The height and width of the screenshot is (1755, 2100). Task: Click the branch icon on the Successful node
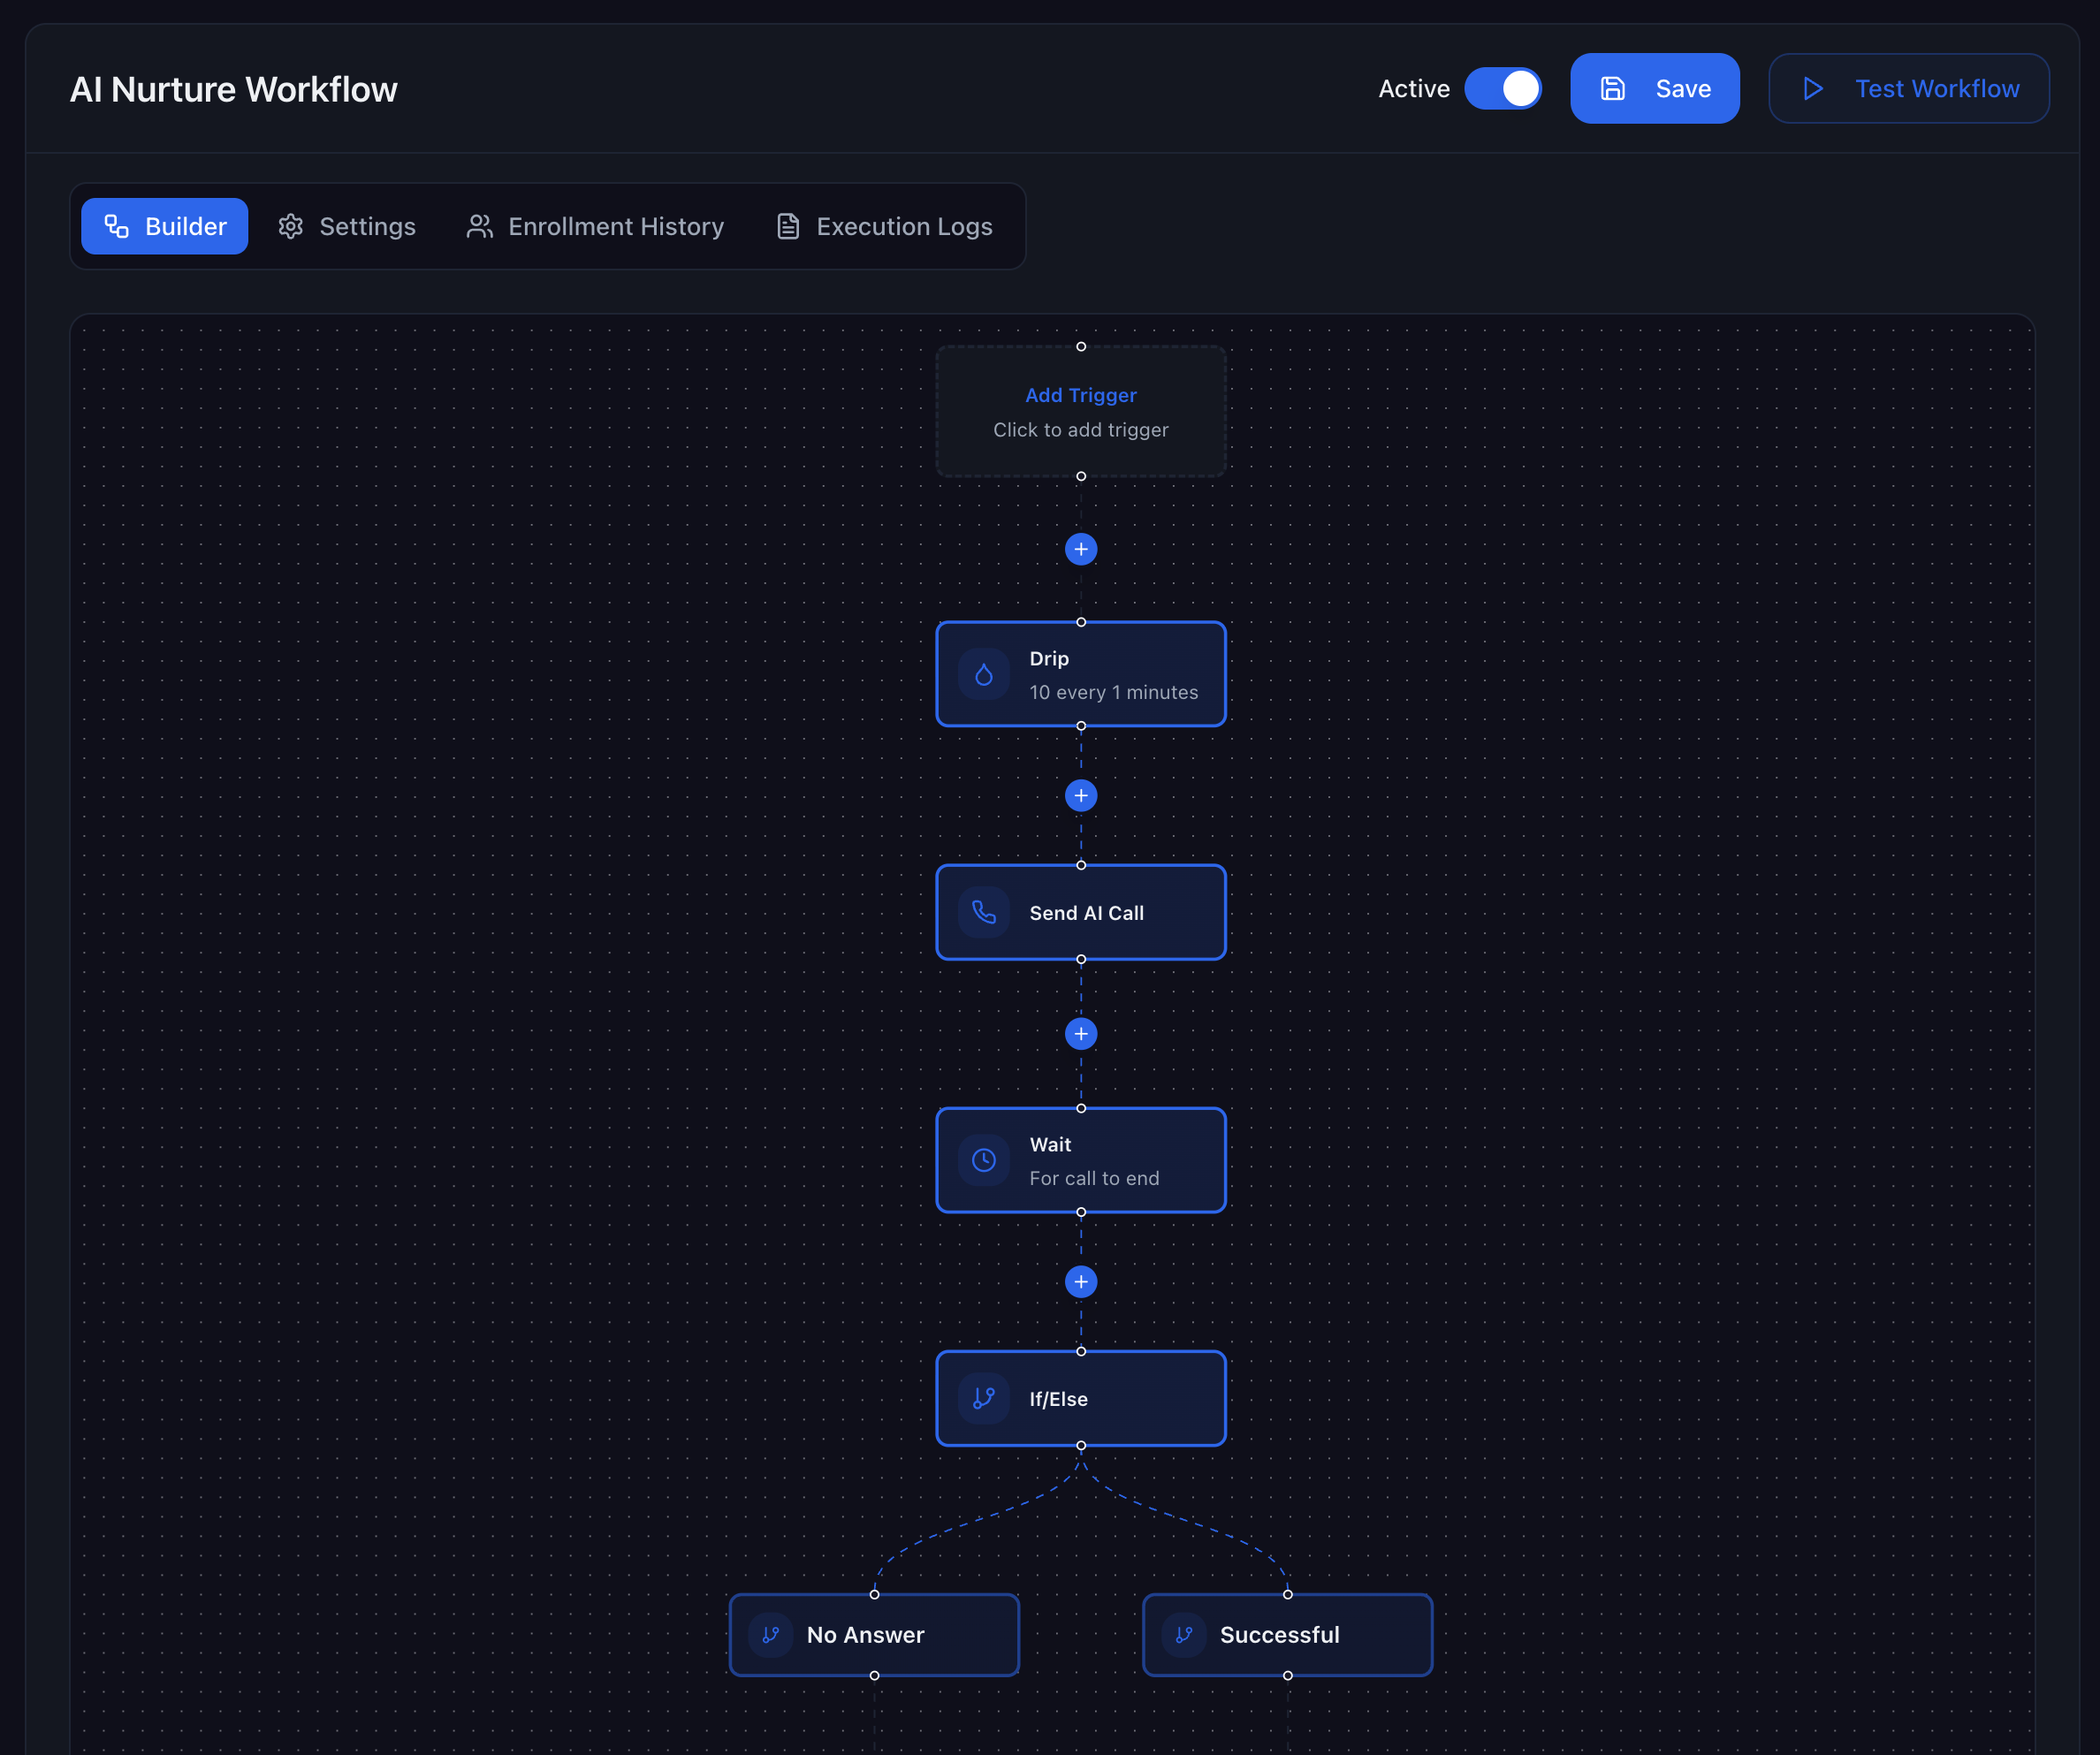[x=1185, y=1635]
